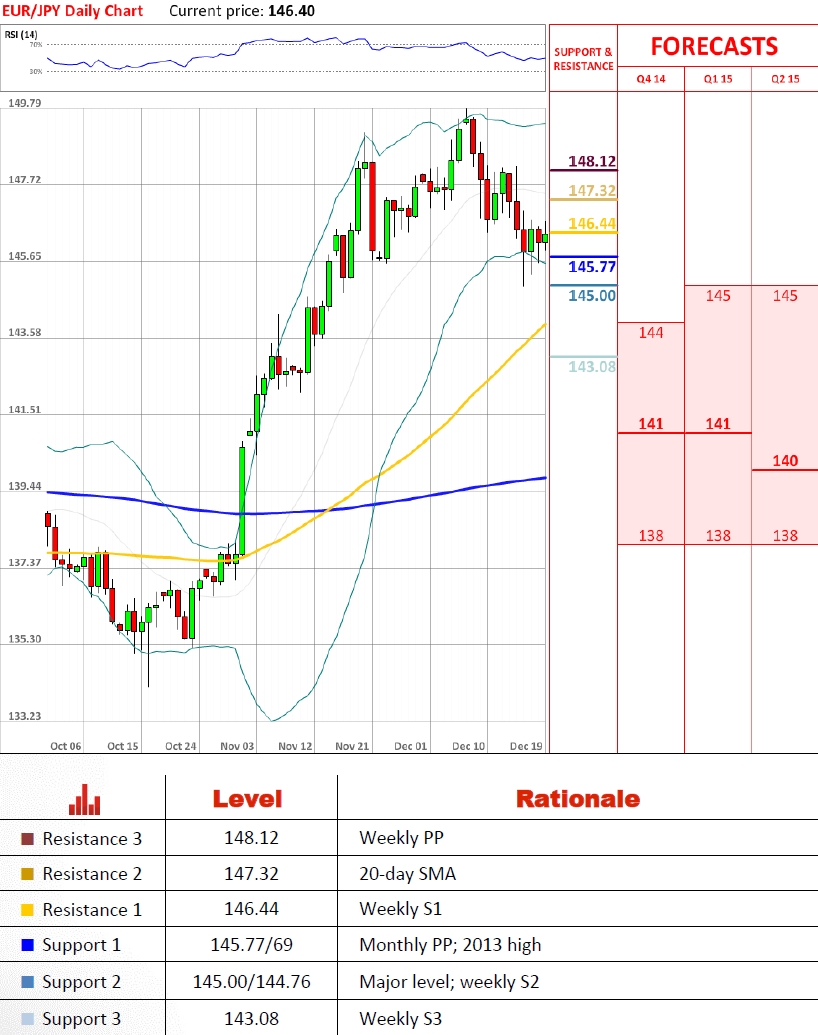818x1035 pixels.
Task: Click the Q2 15 bold forecast 140
Action: (x=785, y=461)
